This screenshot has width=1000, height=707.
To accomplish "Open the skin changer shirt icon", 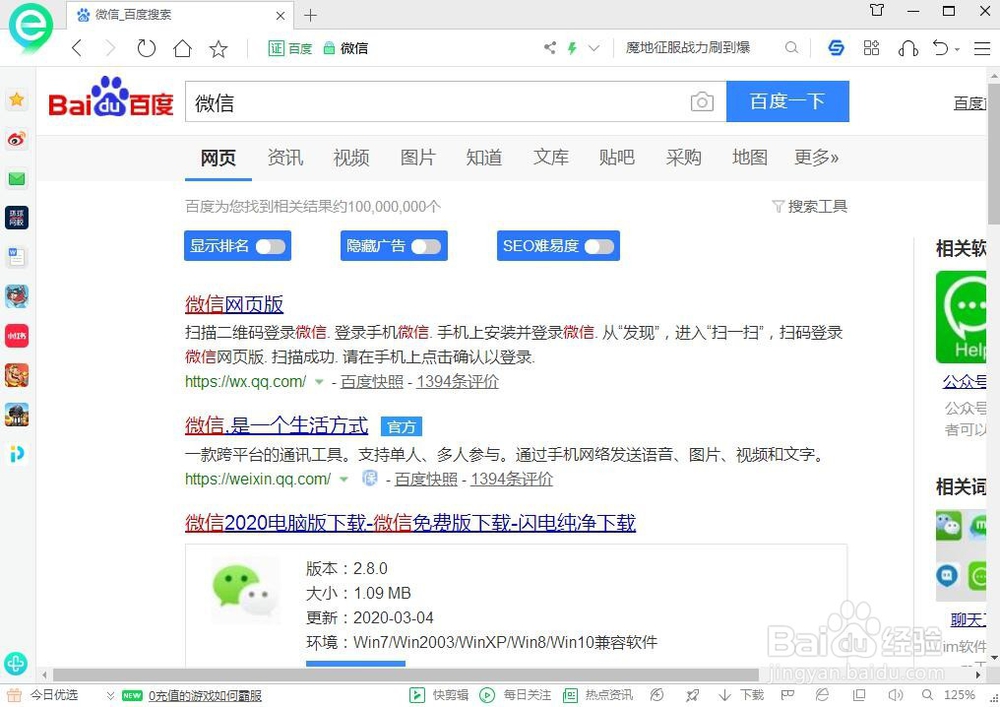I will [x=877, y=10].
